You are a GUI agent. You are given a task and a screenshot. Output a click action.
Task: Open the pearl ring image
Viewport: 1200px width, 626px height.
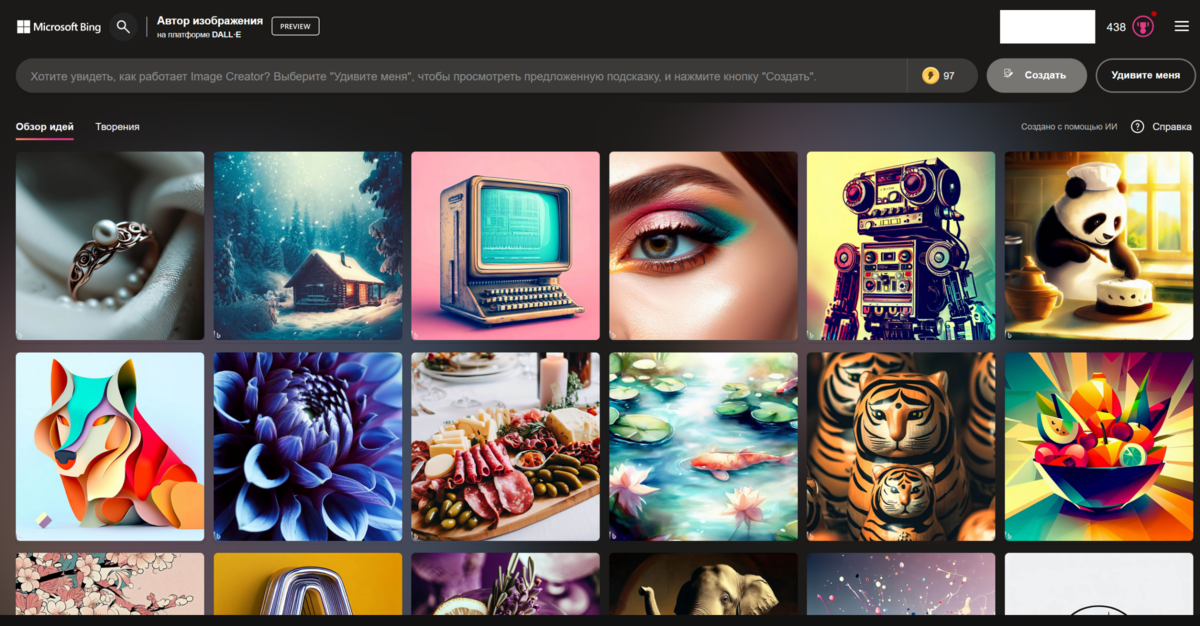point(110,246)
